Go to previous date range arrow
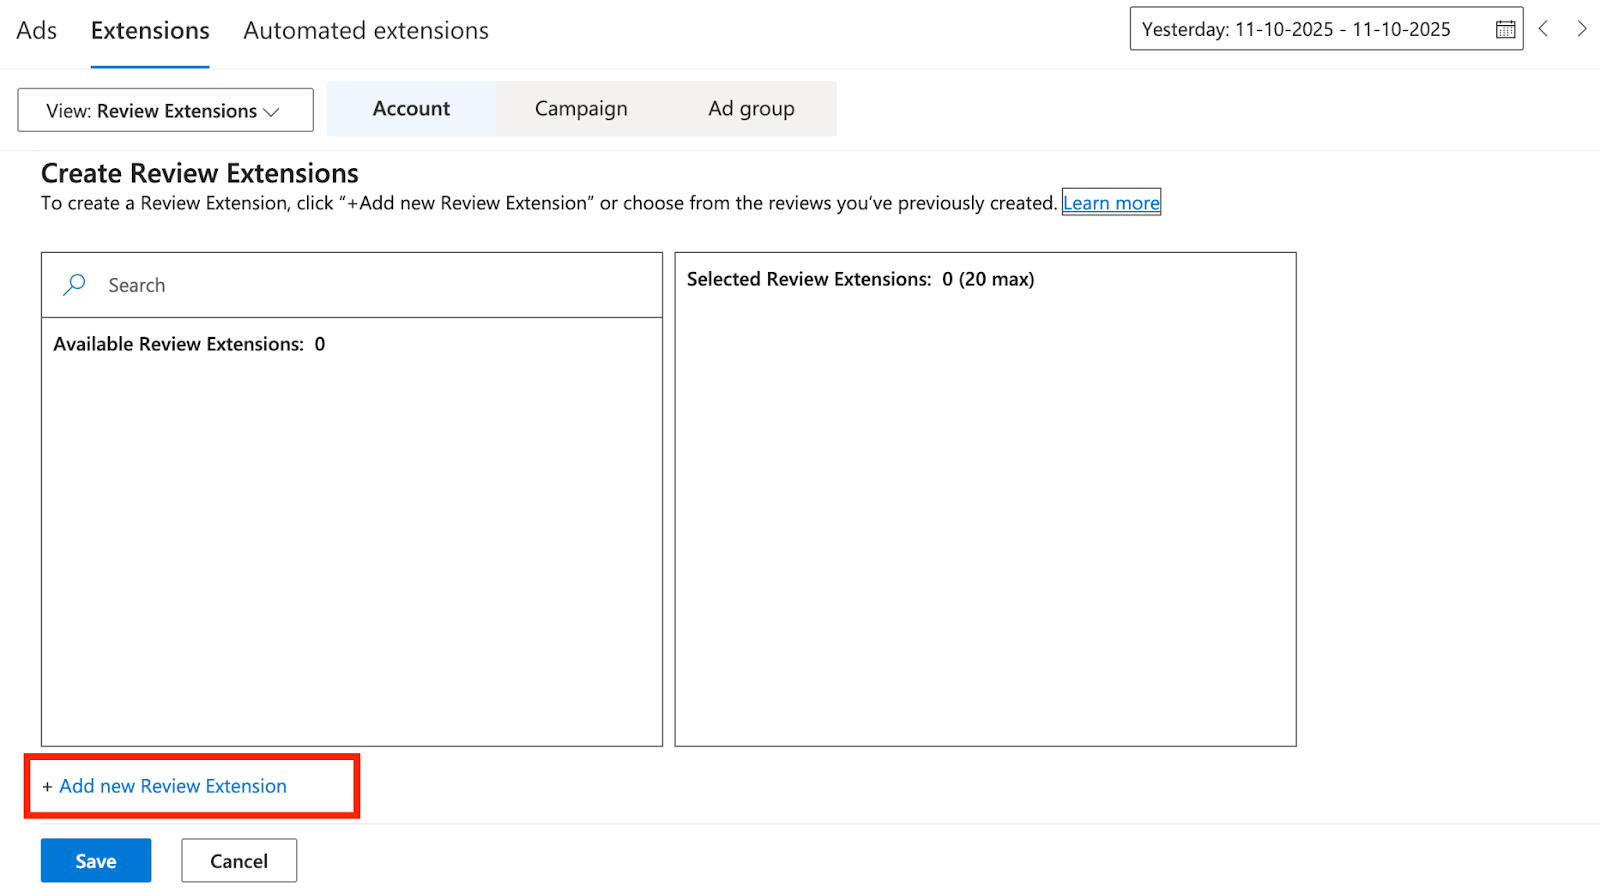The width and height of the screenshot is (1600, 896). coord(1544,29)
